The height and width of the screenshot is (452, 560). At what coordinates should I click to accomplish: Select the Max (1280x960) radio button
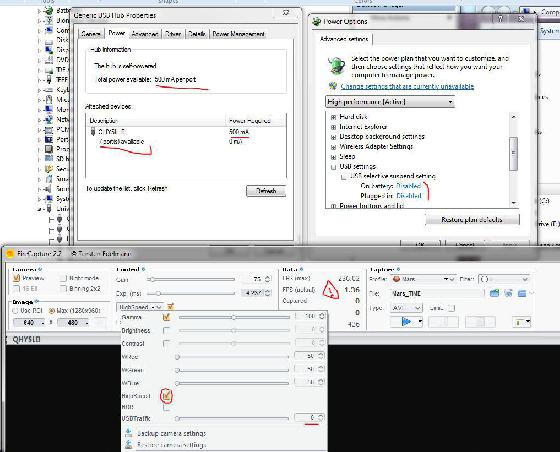coord(51,311)
